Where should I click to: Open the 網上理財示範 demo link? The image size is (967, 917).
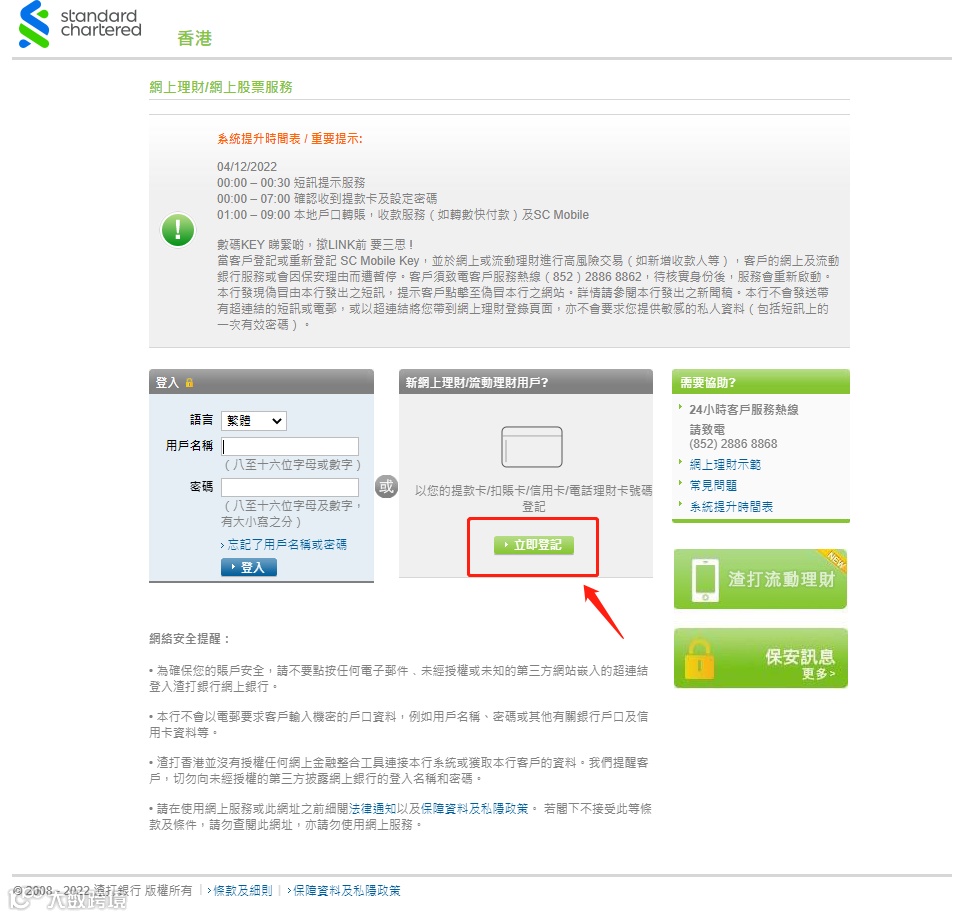pyautogui.click(x=725, y=464)
